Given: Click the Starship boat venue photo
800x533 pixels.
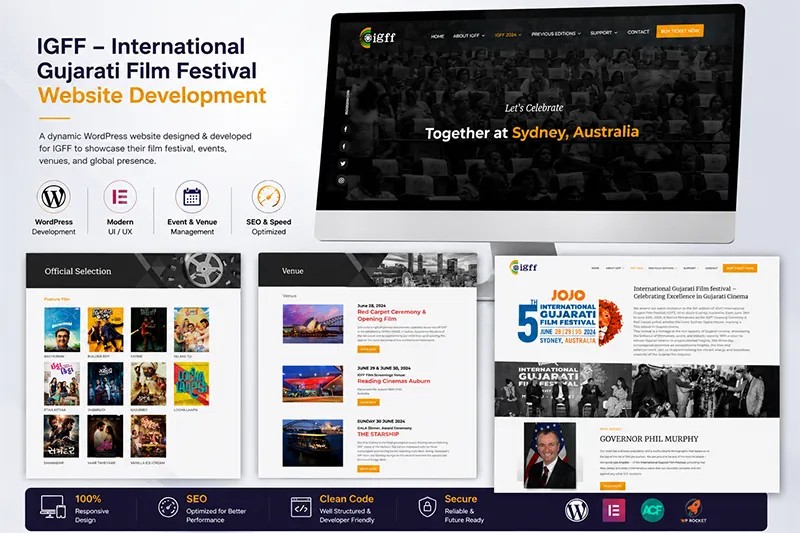Looking at the screenshot, I should [x=313, y=443].
